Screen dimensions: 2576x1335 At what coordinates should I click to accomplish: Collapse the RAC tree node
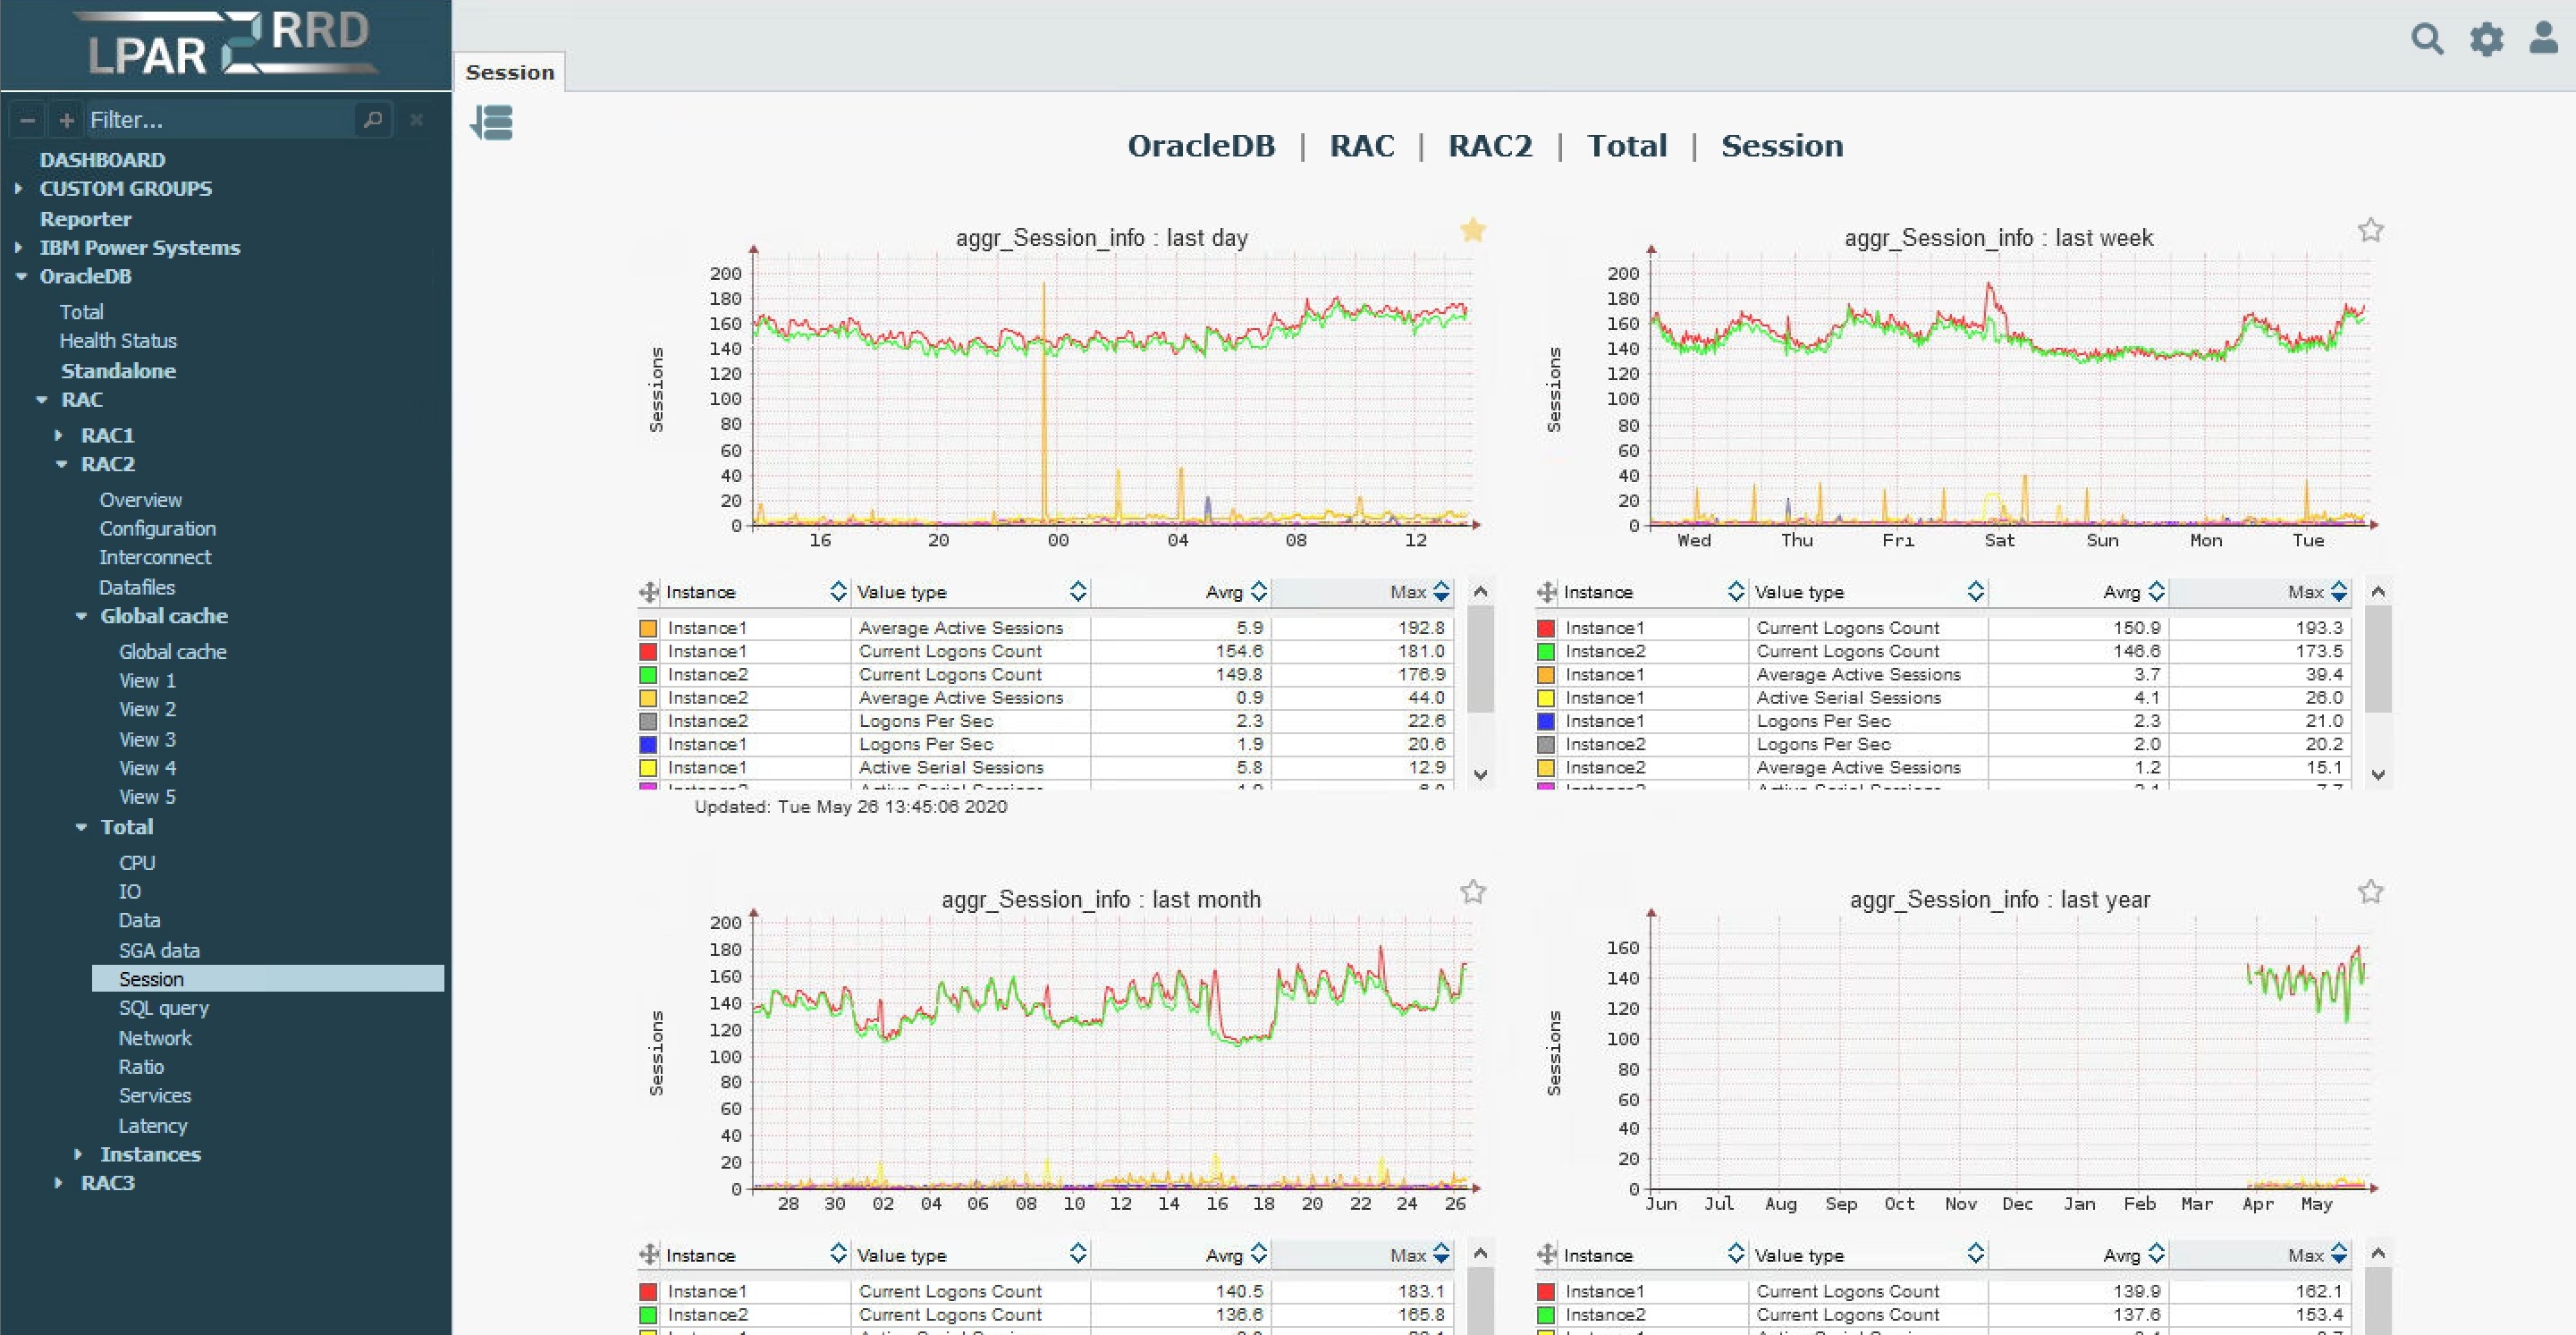tap(42, 399)
